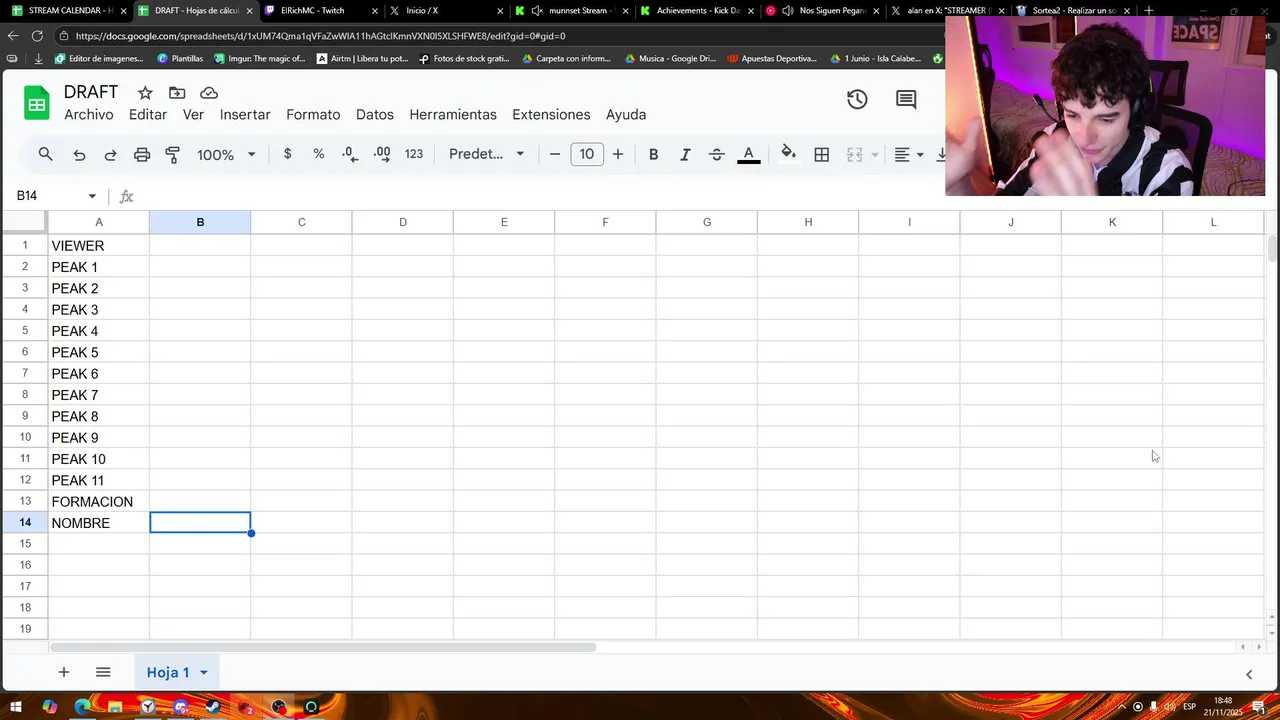Open the Herramientas menu
Screen dimensions: 1280x720
point(453,114)
